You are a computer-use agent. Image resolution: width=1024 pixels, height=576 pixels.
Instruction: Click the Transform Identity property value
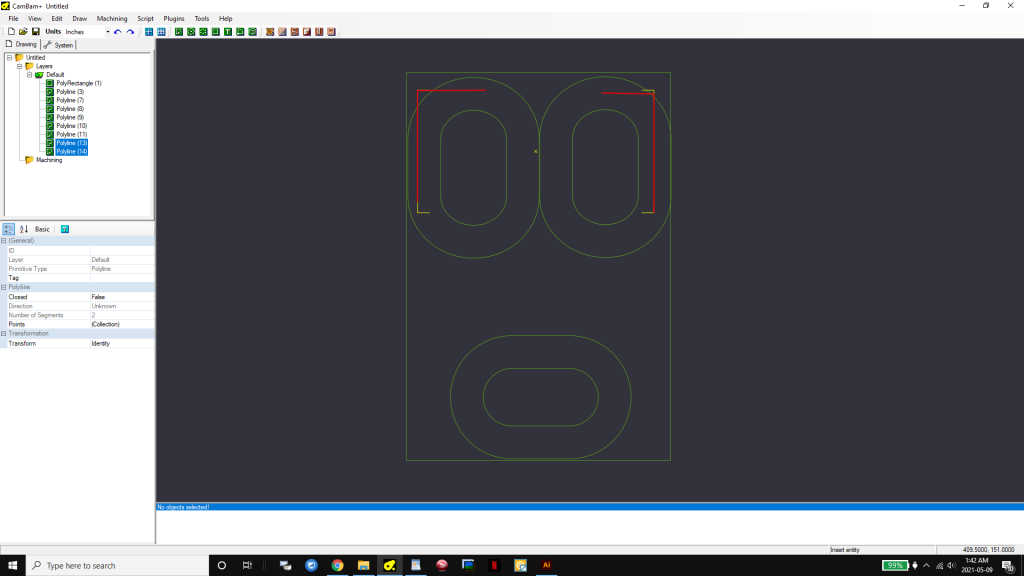tap(122, 343)
